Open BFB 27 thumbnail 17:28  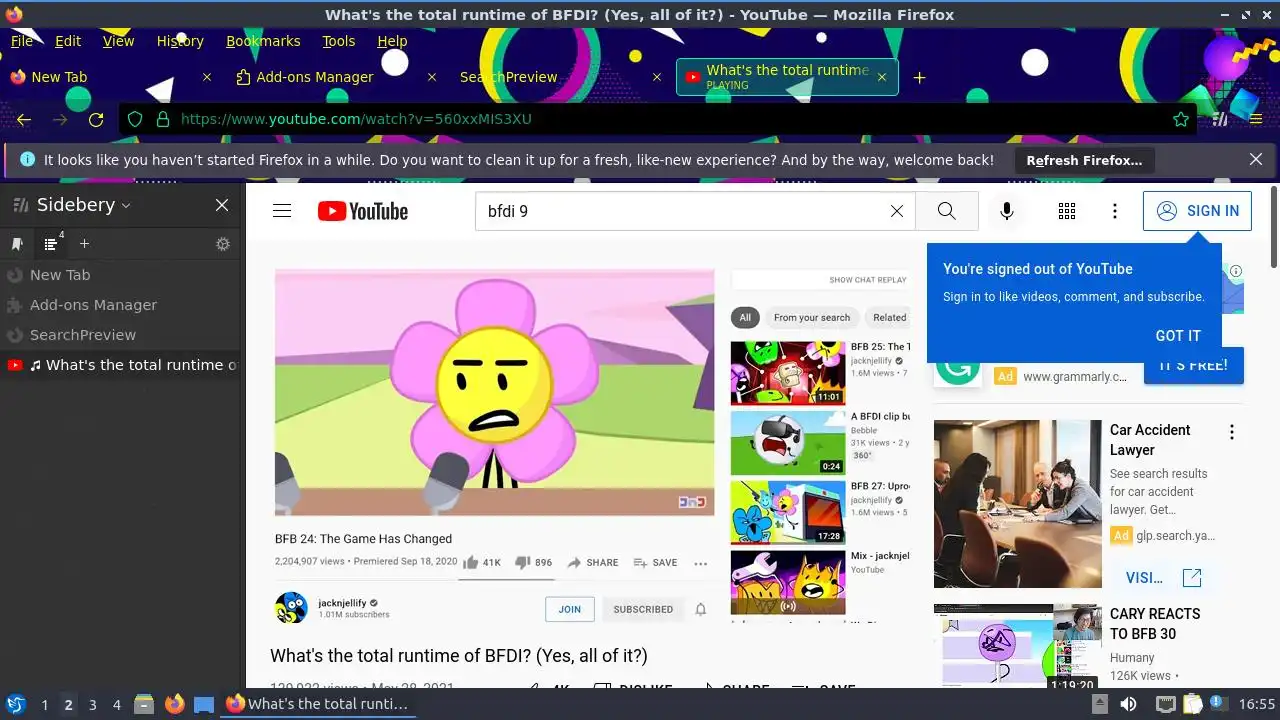[788, 513]
